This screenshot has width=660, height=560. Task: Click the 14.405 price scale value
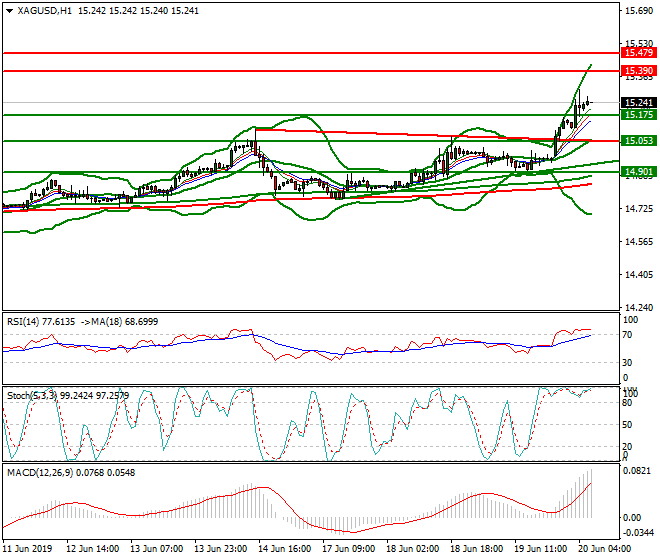(639, 275)
